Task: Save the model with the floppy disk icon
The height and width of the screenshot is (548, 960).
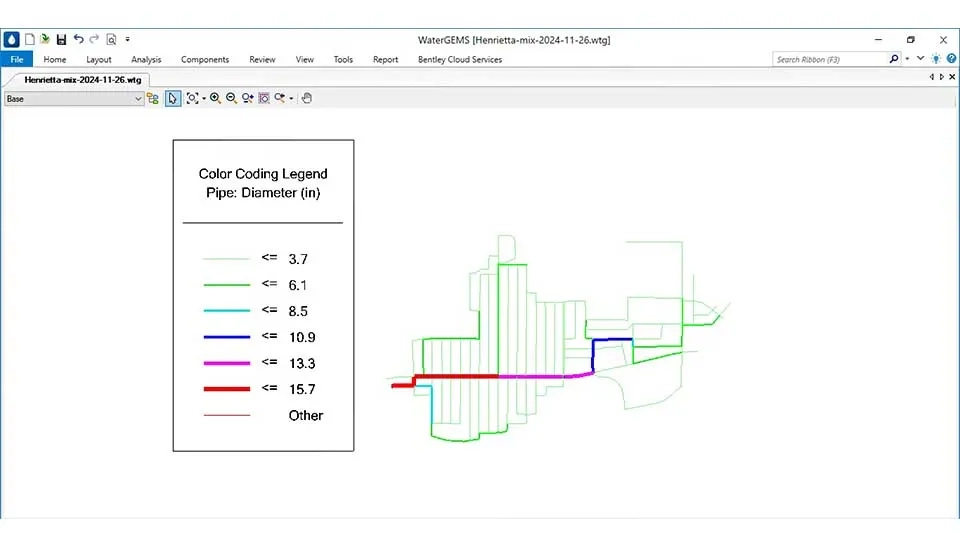Action: coord(61,40)
